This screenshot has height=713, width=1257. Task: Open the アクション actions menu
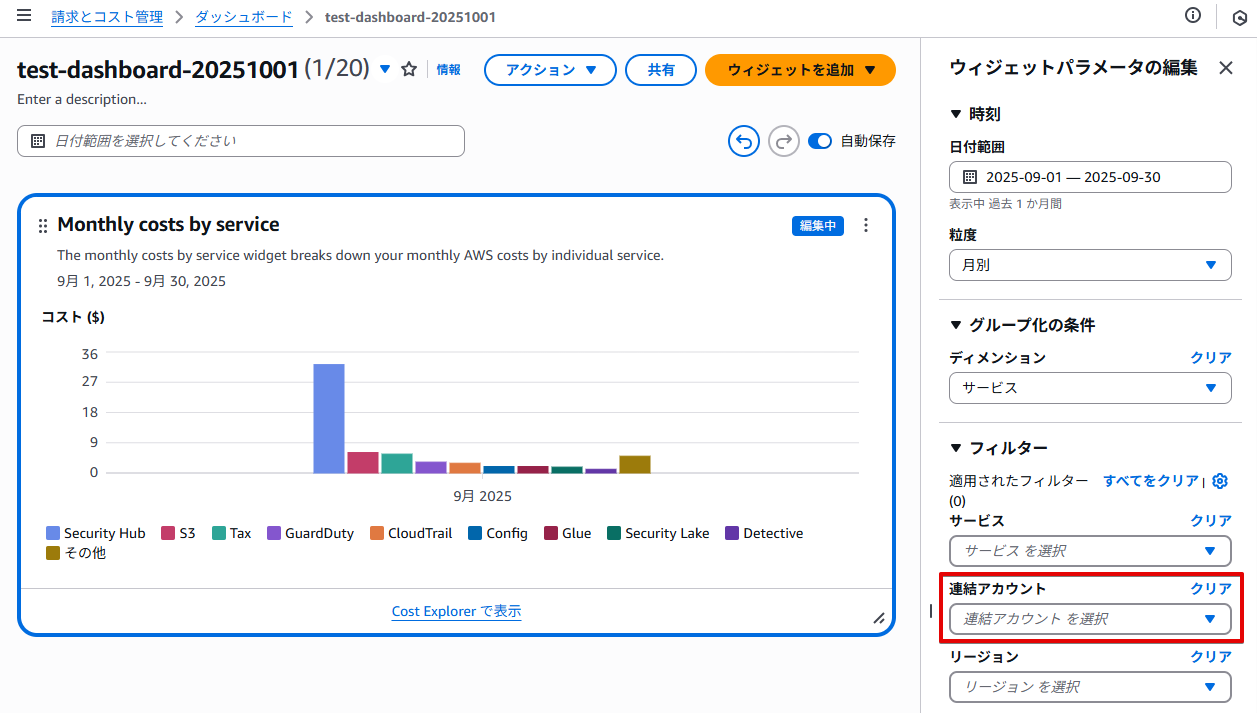point(549,70)
